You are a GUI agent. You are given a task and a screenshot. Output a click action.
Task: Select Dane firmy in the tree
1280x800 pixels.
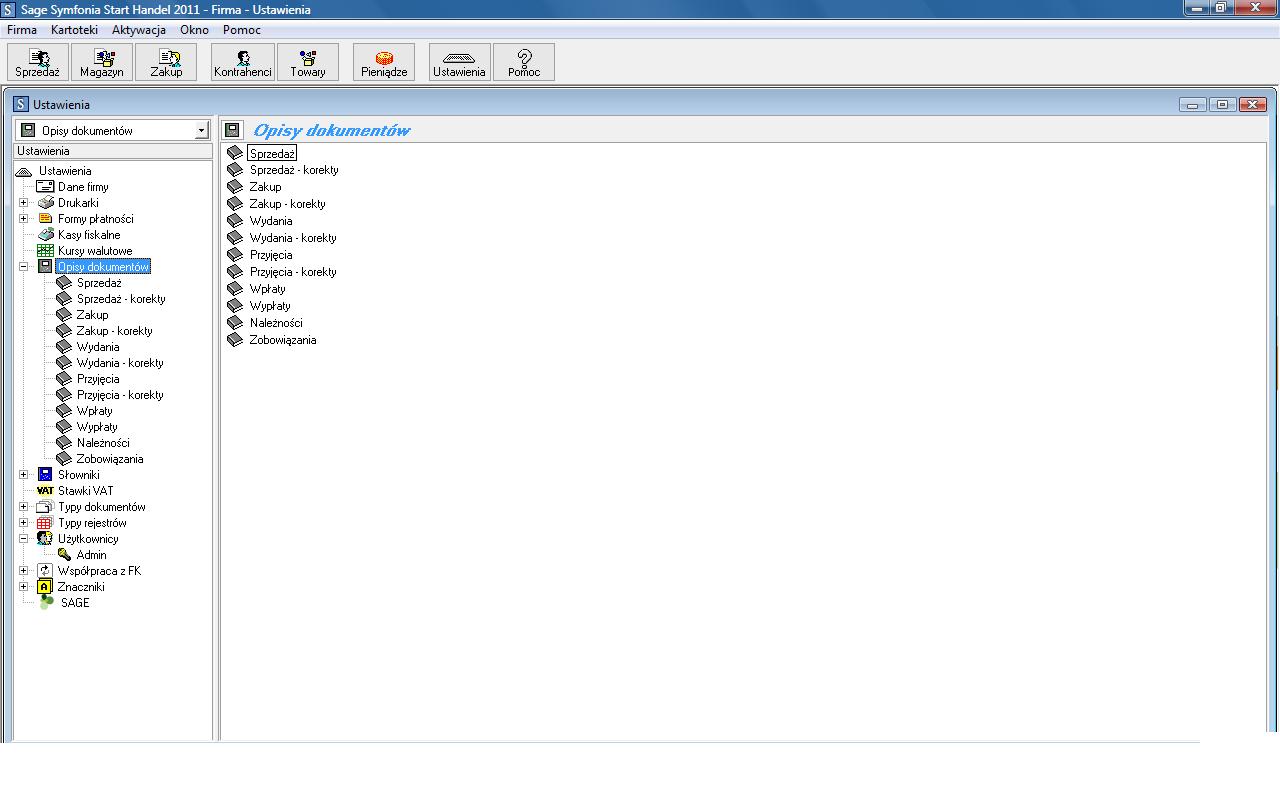(83, 187)
